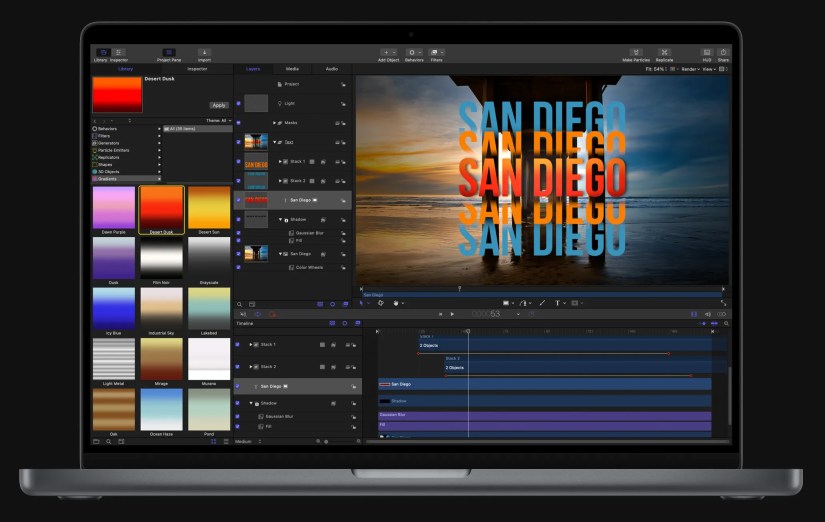This screenshot has height=522, width=825.
Task: Collapse Shadow group in Timeline list
Action: (251, 403)
